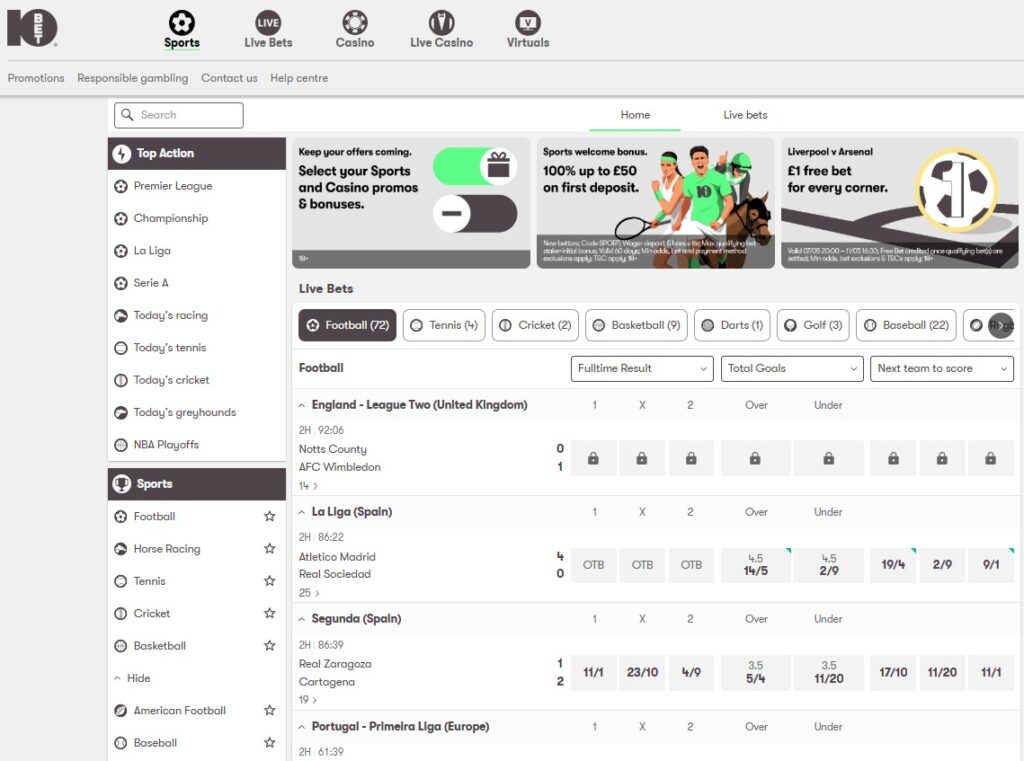Click the search magnifier icon

127,114
